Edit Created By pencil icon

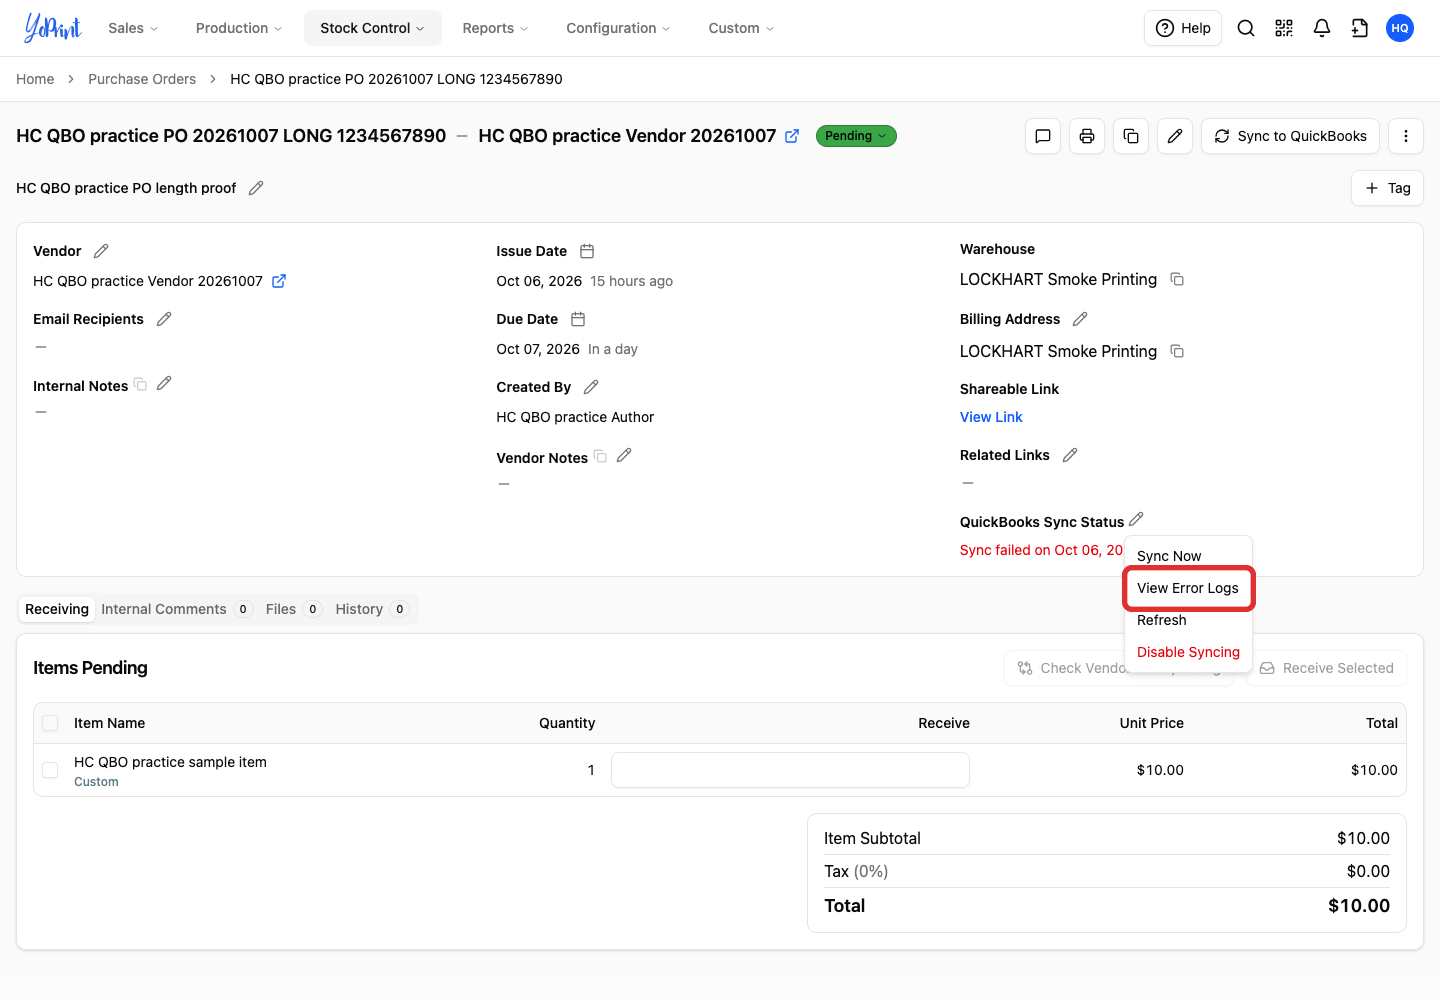[x=591, y=387]
